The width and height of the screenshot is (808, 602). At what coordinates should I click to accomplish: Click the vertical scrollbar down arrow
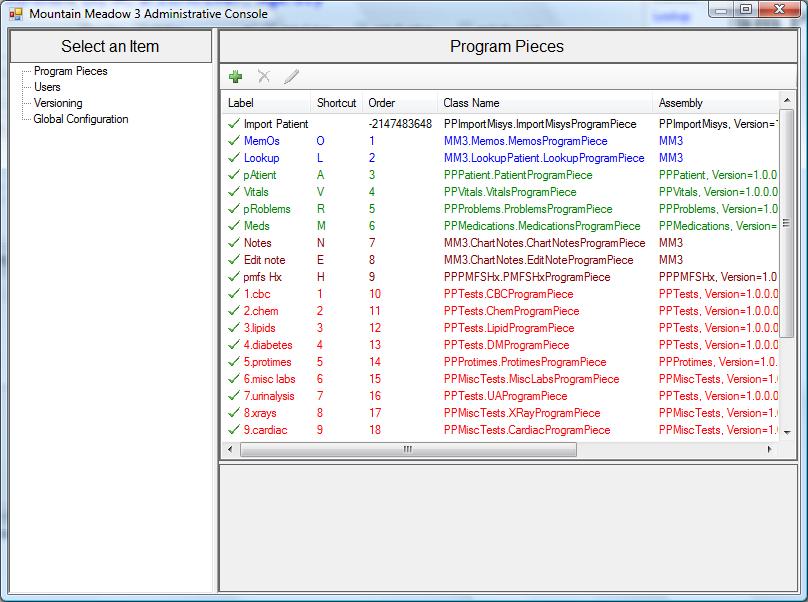[x=786, y=432]
